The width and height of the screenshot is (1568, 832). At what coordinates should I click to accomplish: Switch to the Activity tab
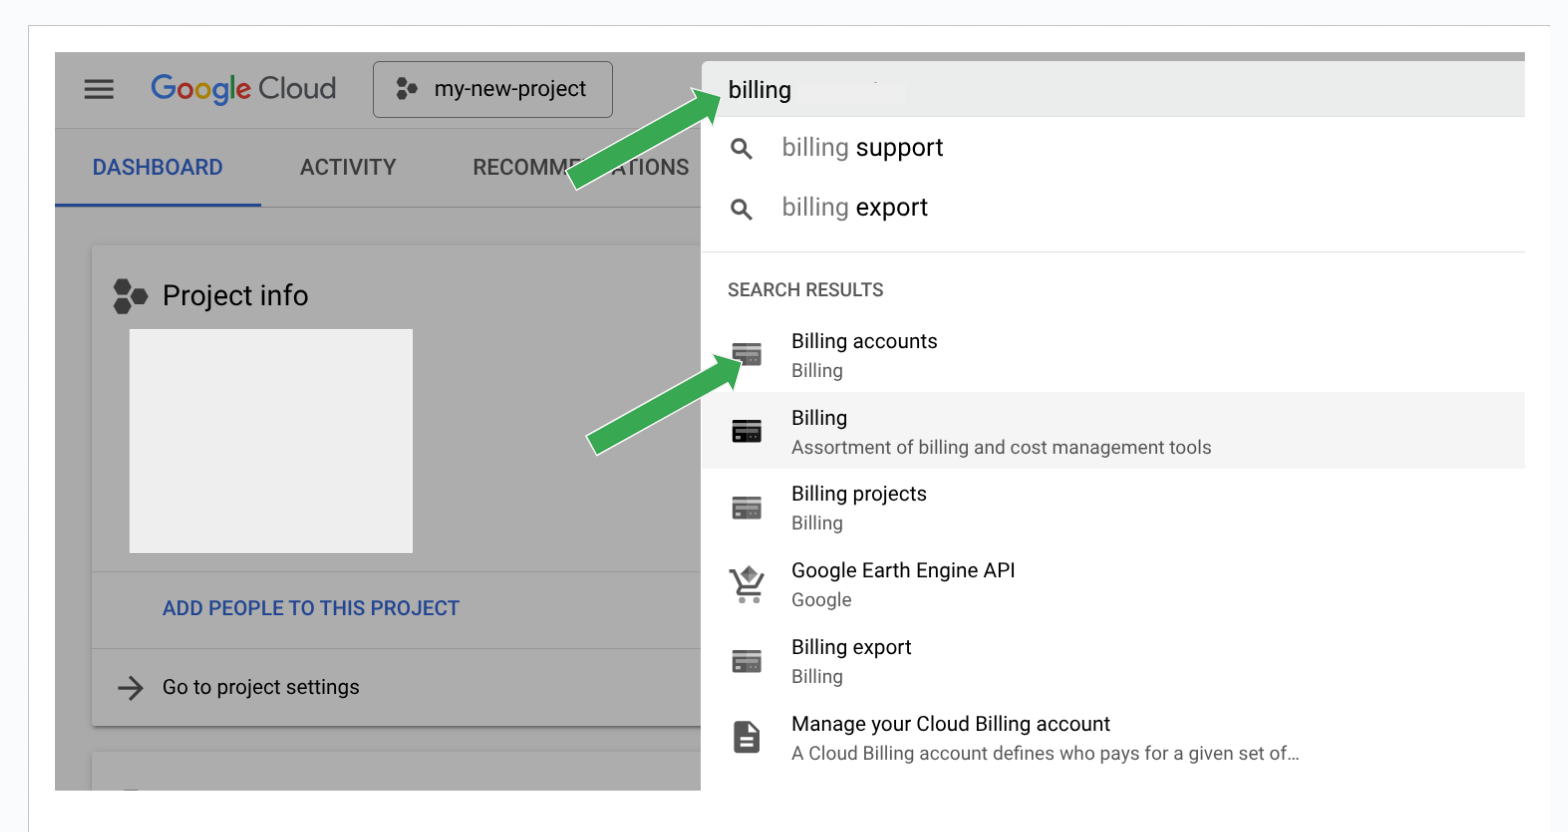click(x=348, y=167)
